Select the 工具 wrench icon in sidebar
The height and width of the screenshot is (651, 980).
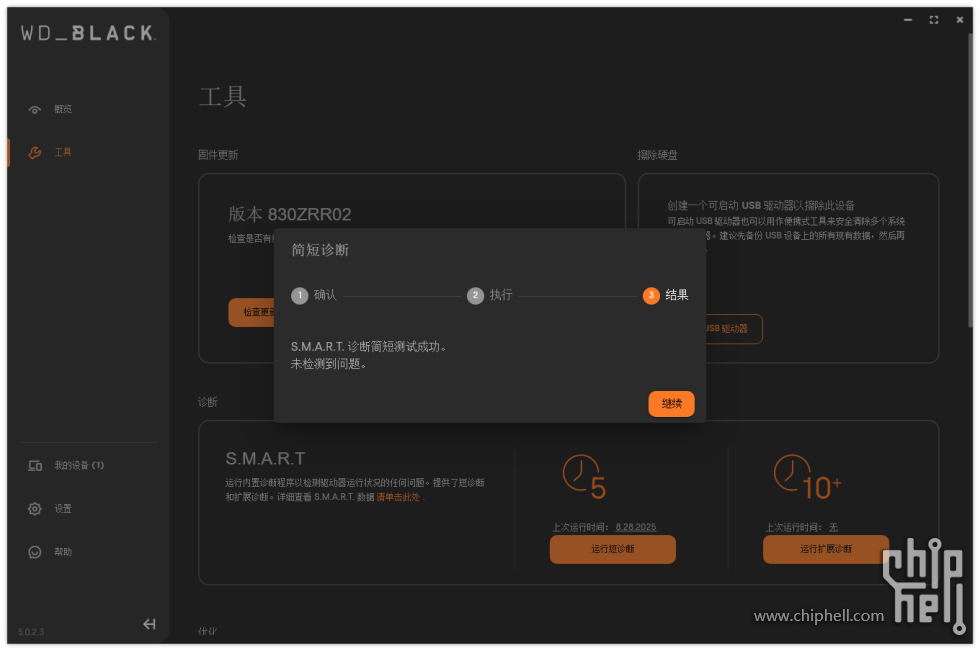[x=35, y=152]
